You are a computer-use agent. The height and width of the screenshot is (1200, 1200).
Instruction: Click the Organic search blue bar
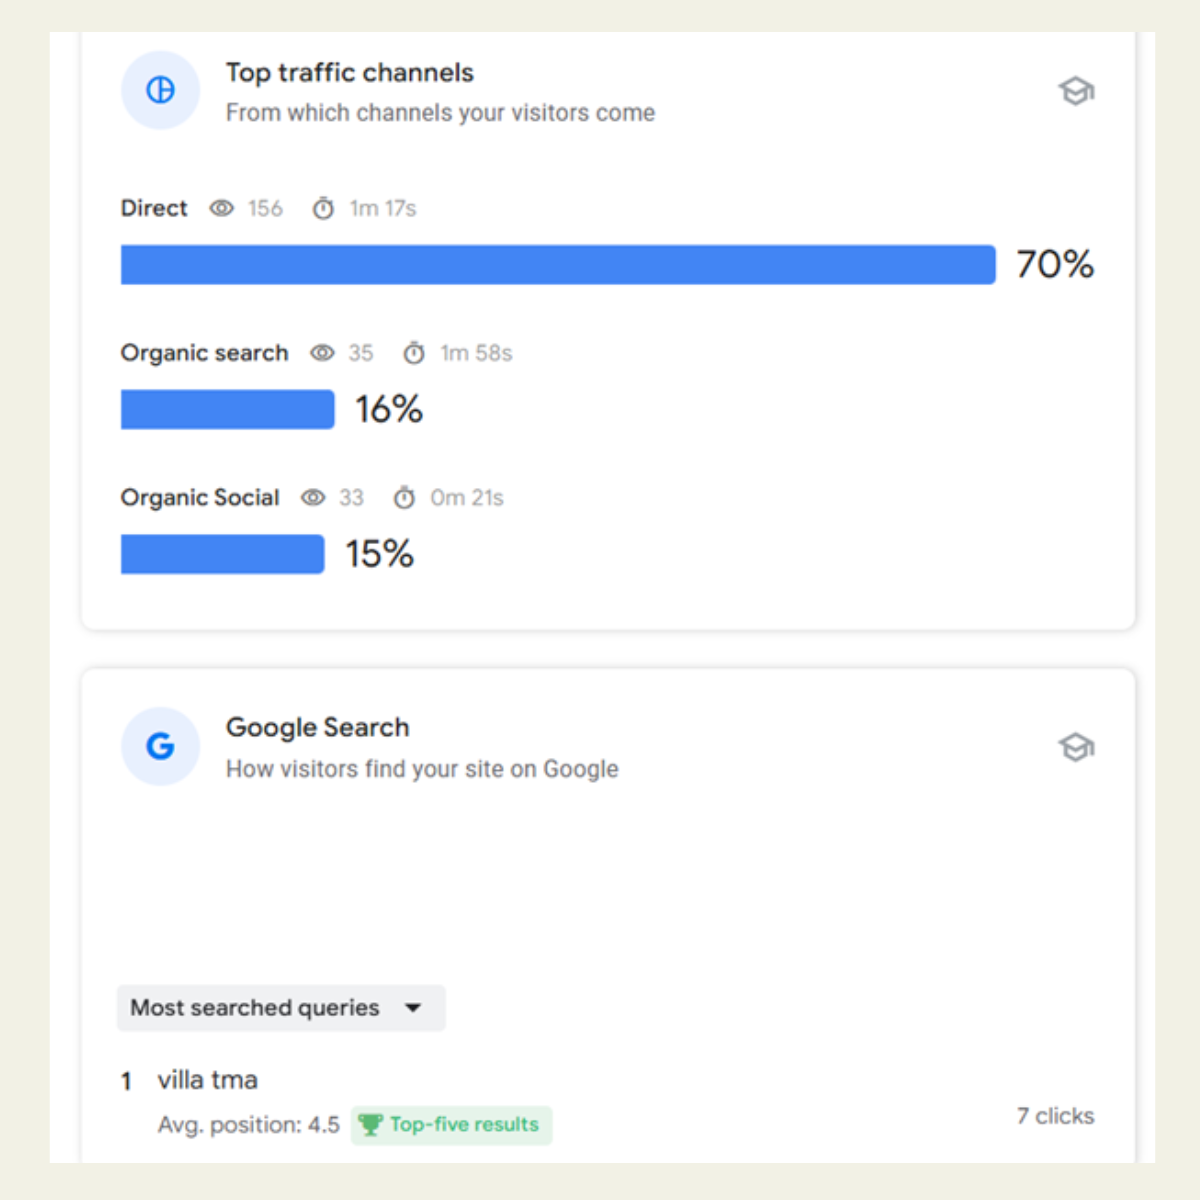pyautogui.click(x=227, y=410)
